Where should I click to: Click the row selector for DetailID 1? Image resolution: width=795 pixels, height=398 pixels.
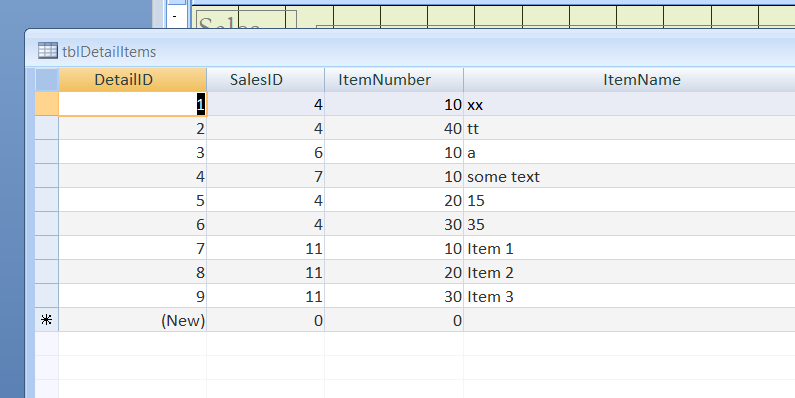click(47, 104)
